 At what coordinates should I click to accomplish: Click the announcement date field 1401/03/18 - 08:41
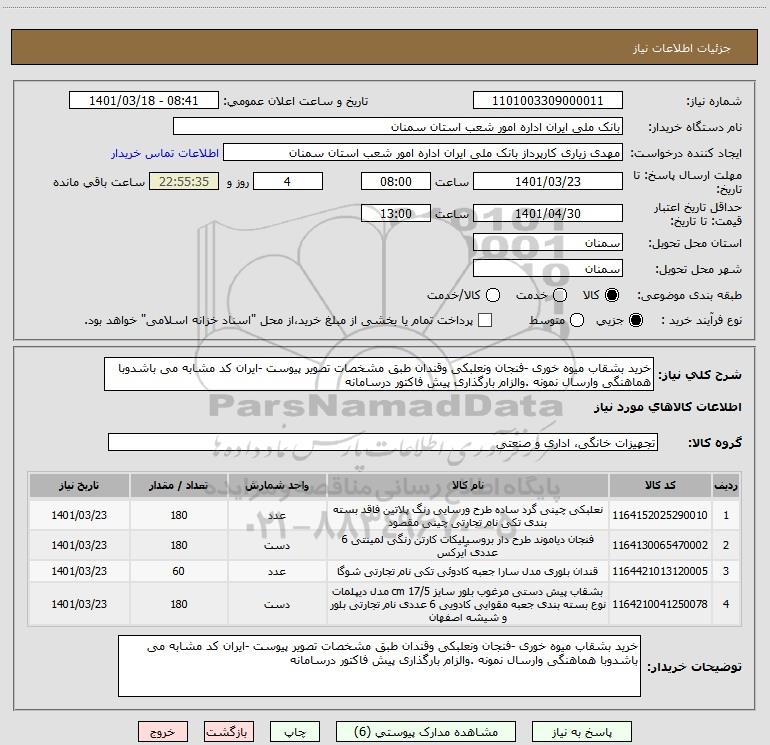[144, 101]
